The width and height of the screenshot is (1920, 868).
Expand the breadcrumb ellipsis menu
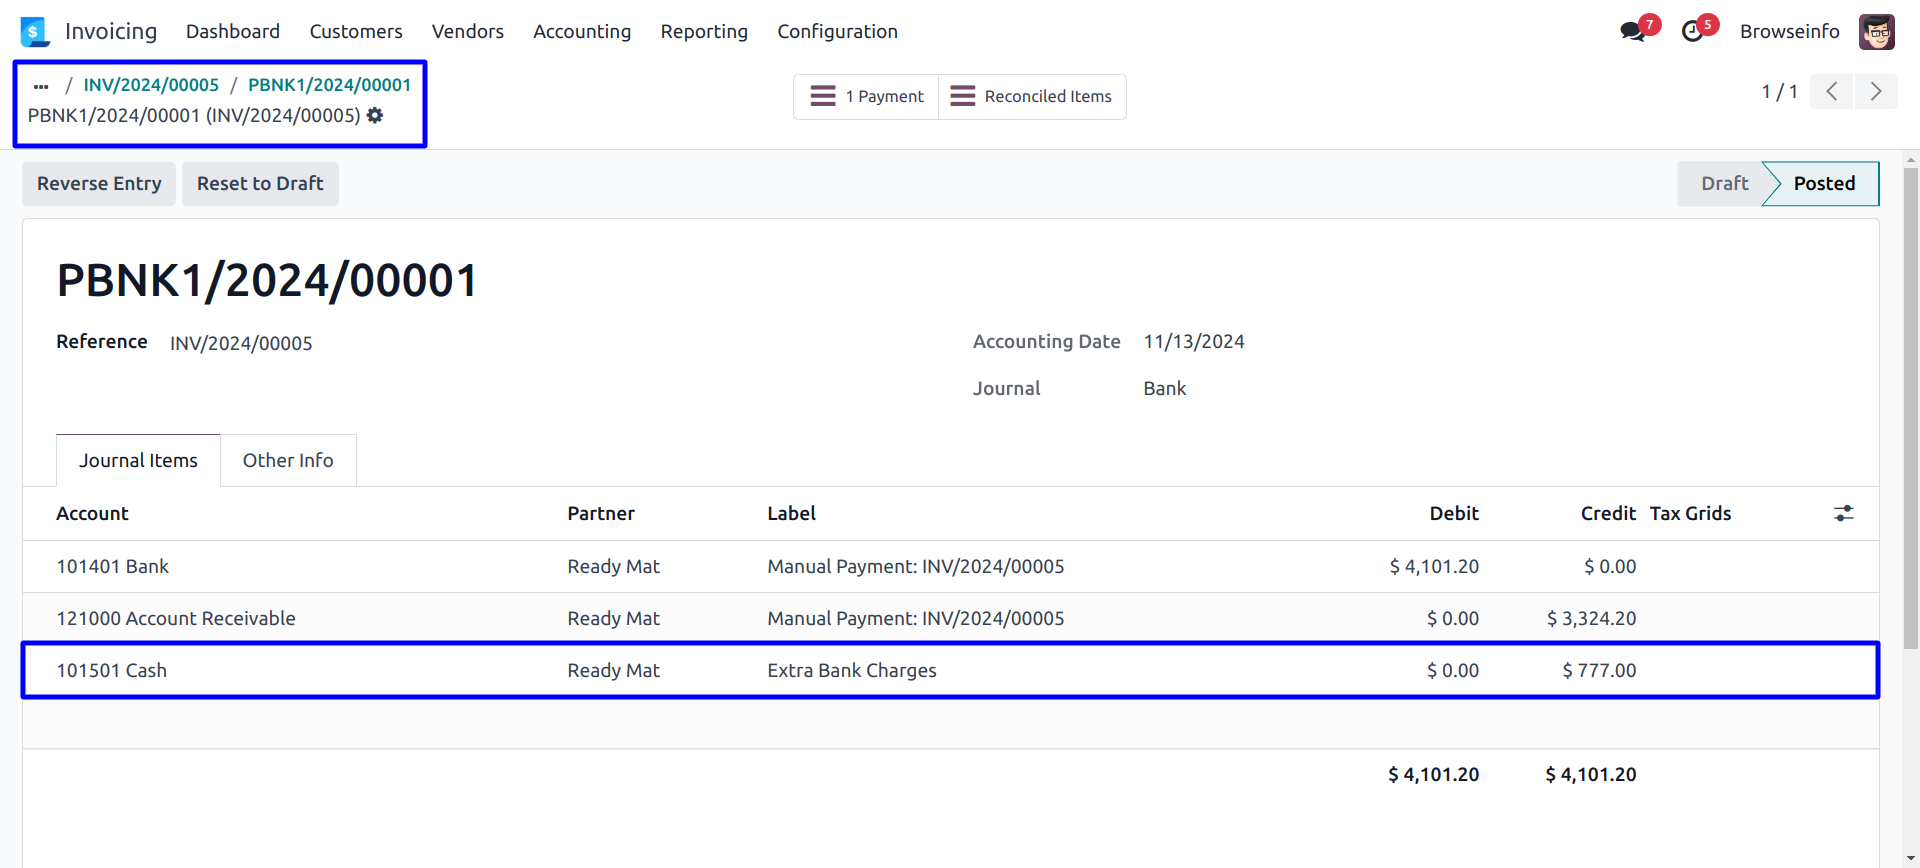pos(41,86)
